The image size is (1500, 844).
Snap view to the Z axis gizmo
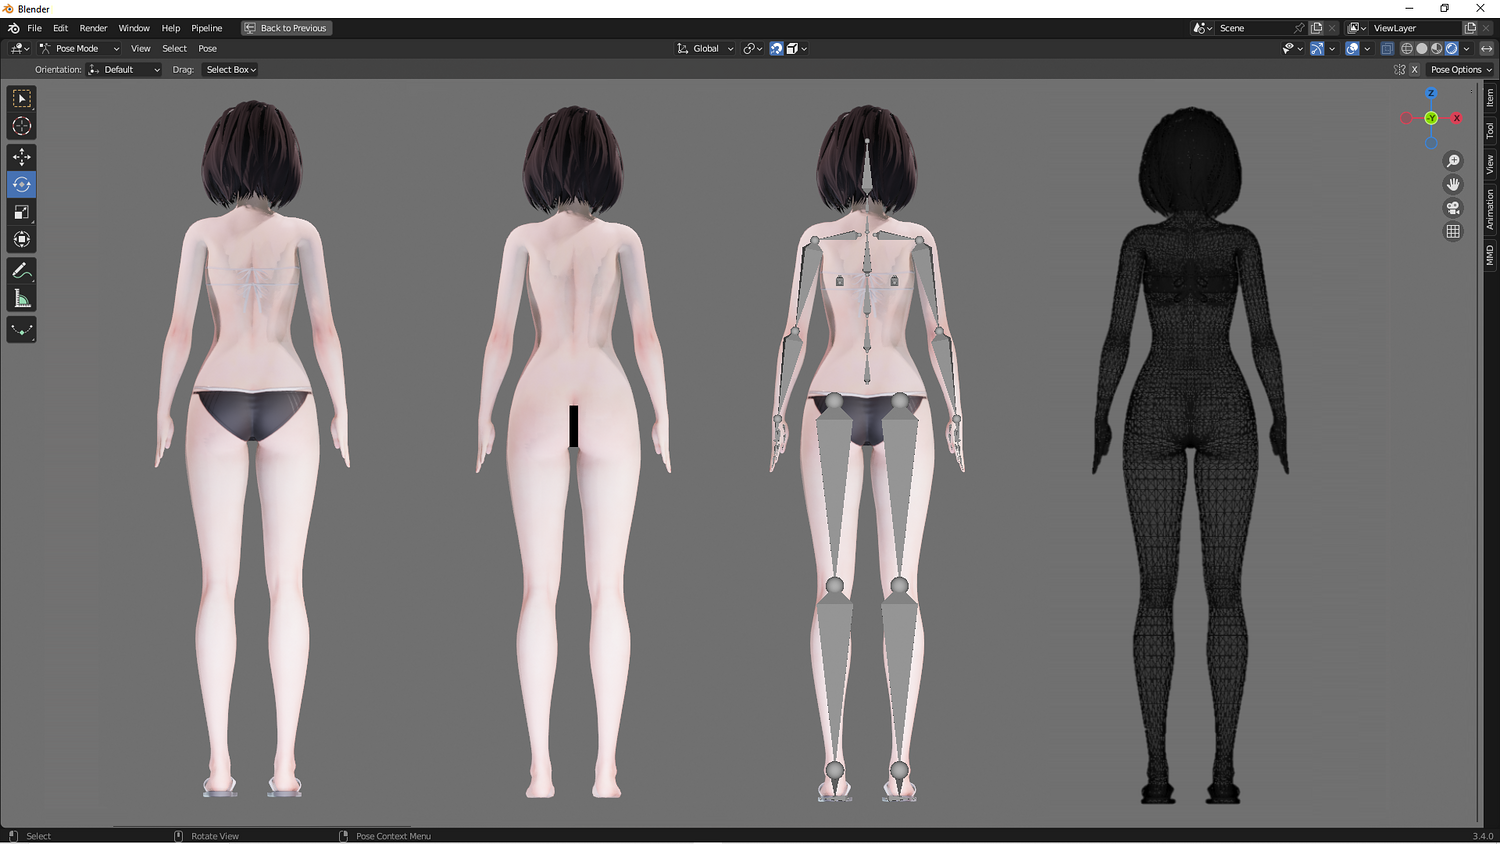click(1431, 93)
